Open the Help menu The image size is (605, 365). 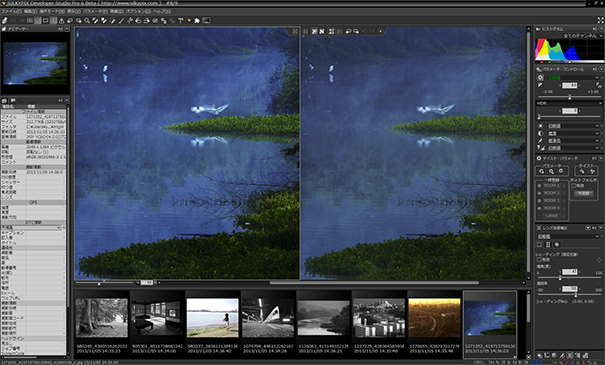pos(162,12)
